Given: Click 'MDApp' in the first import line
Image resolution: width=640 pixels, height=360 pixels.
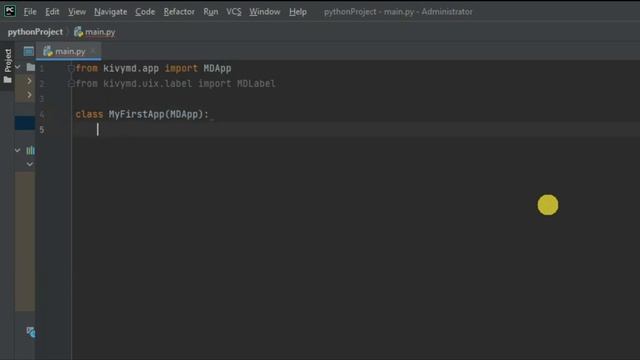Looking at the screenshot, I should 218,68.
